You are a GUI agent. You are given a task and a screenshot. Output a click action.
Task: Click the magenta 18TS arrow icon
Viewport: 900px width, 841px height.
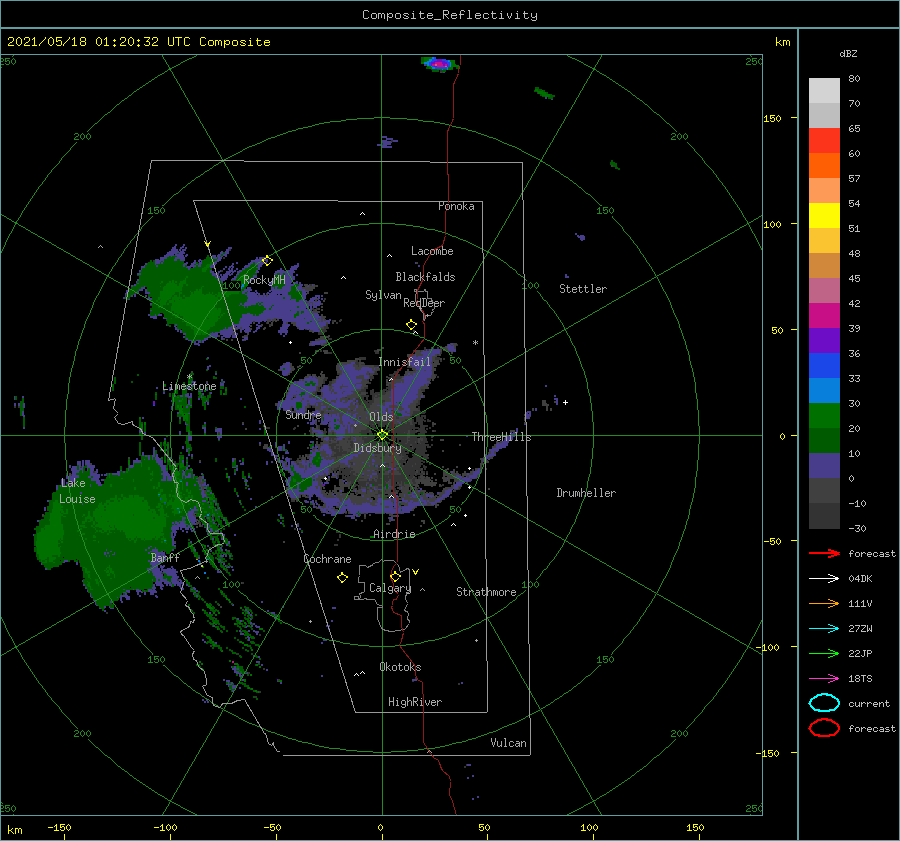824,679
